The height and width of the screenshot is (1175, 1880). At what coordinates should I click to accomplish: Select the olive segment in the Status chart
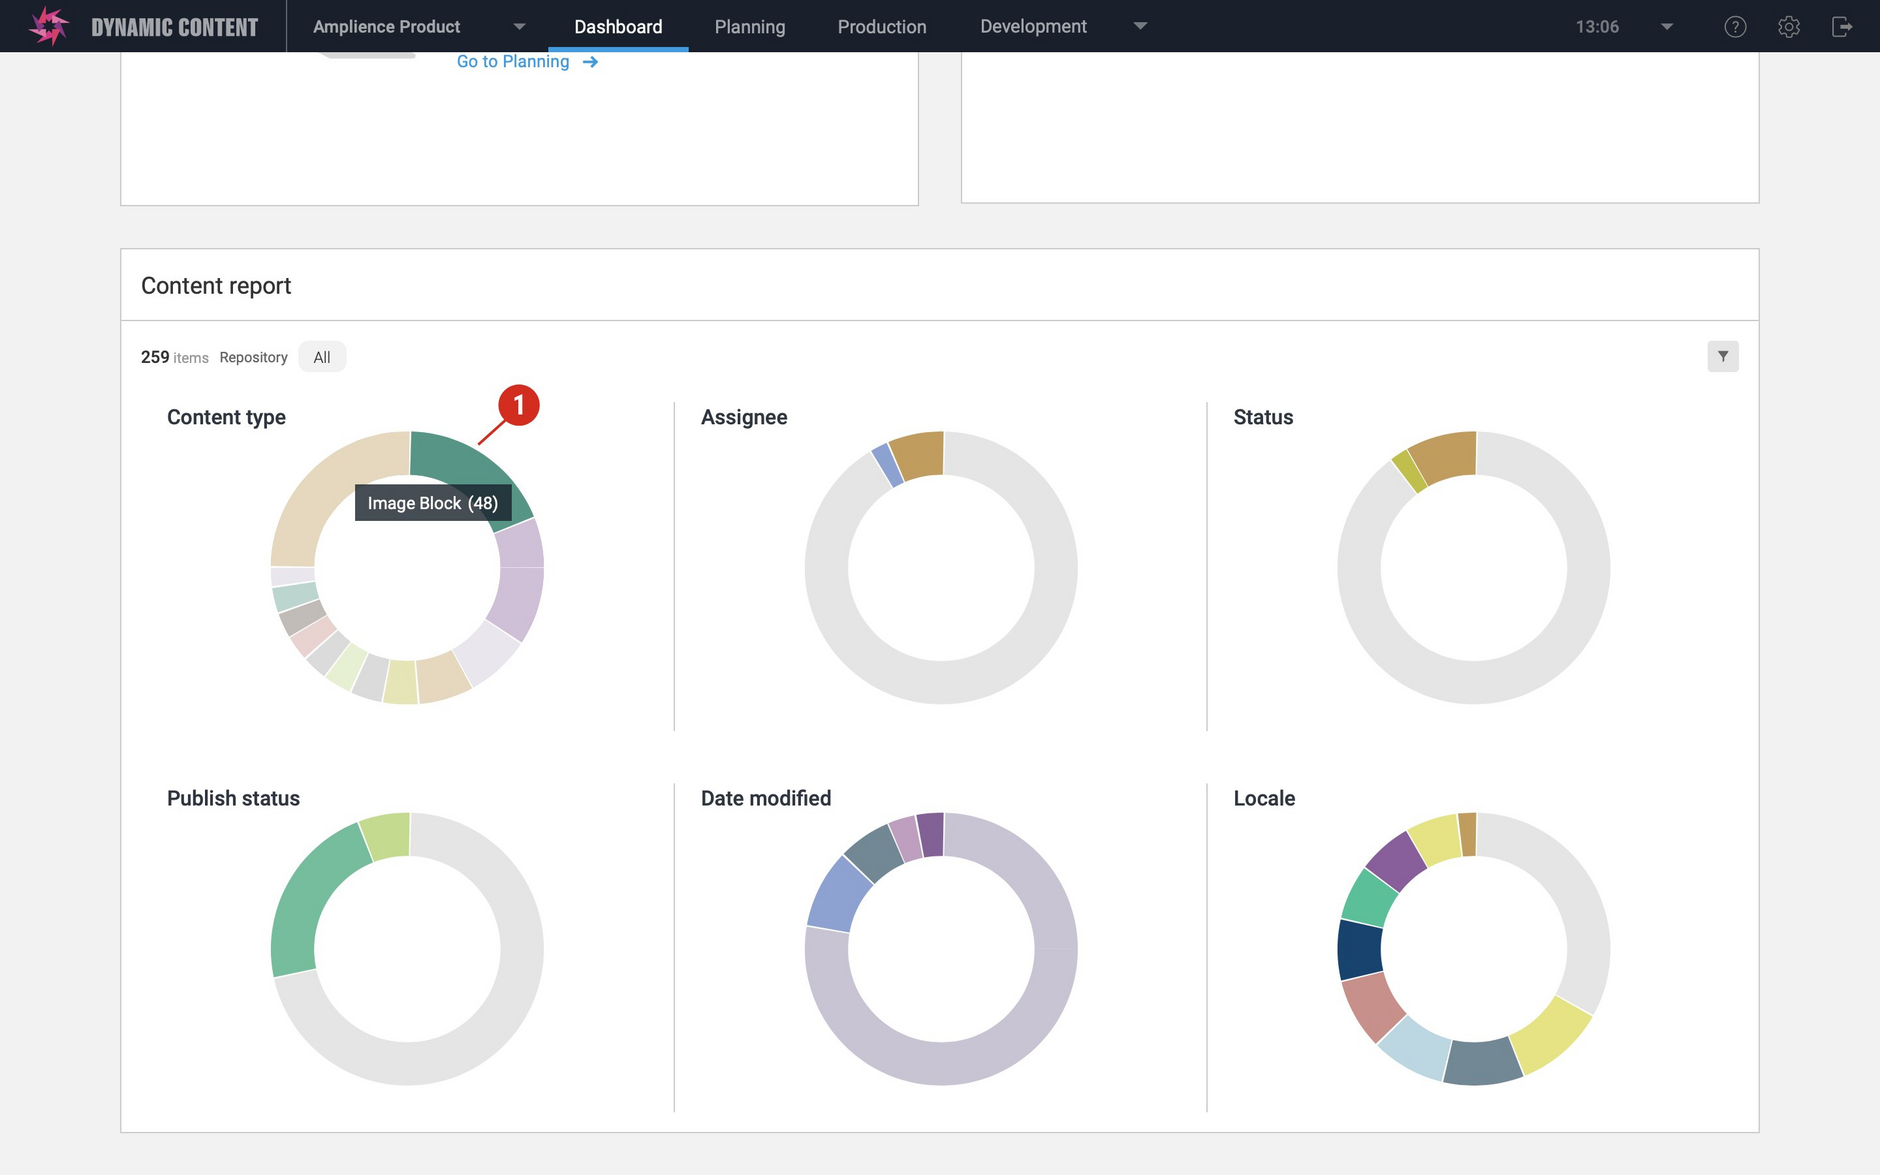pos(1408,471)
